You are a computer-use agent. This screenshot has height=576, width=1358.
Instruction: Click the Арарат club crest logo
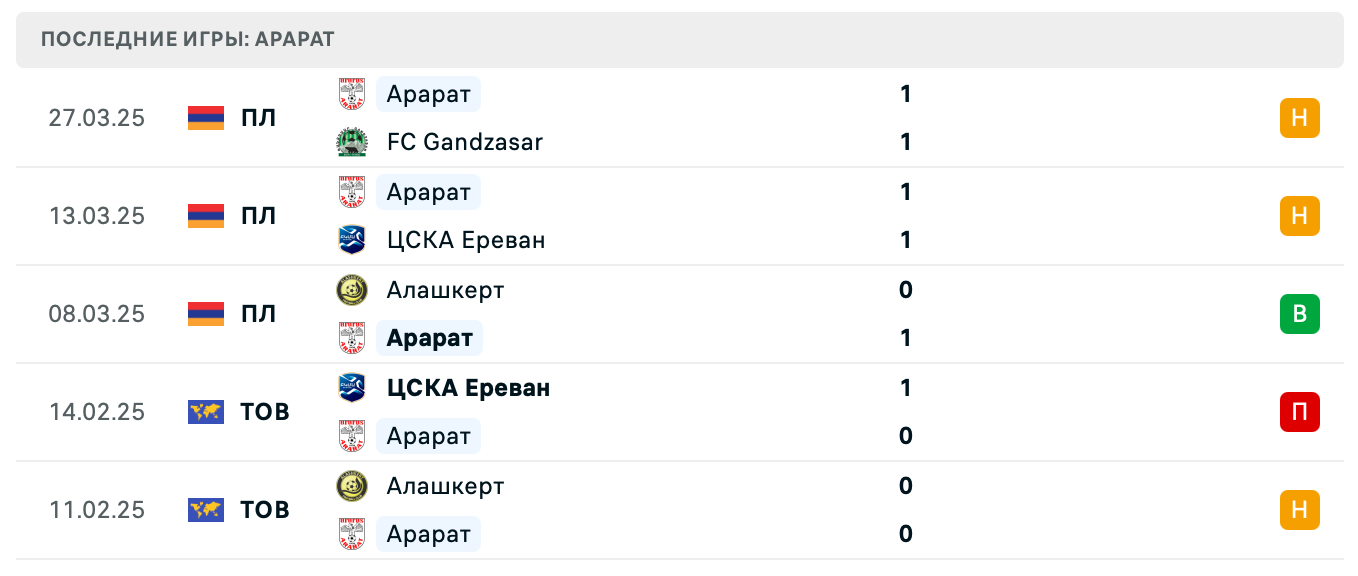coord(352,94)
